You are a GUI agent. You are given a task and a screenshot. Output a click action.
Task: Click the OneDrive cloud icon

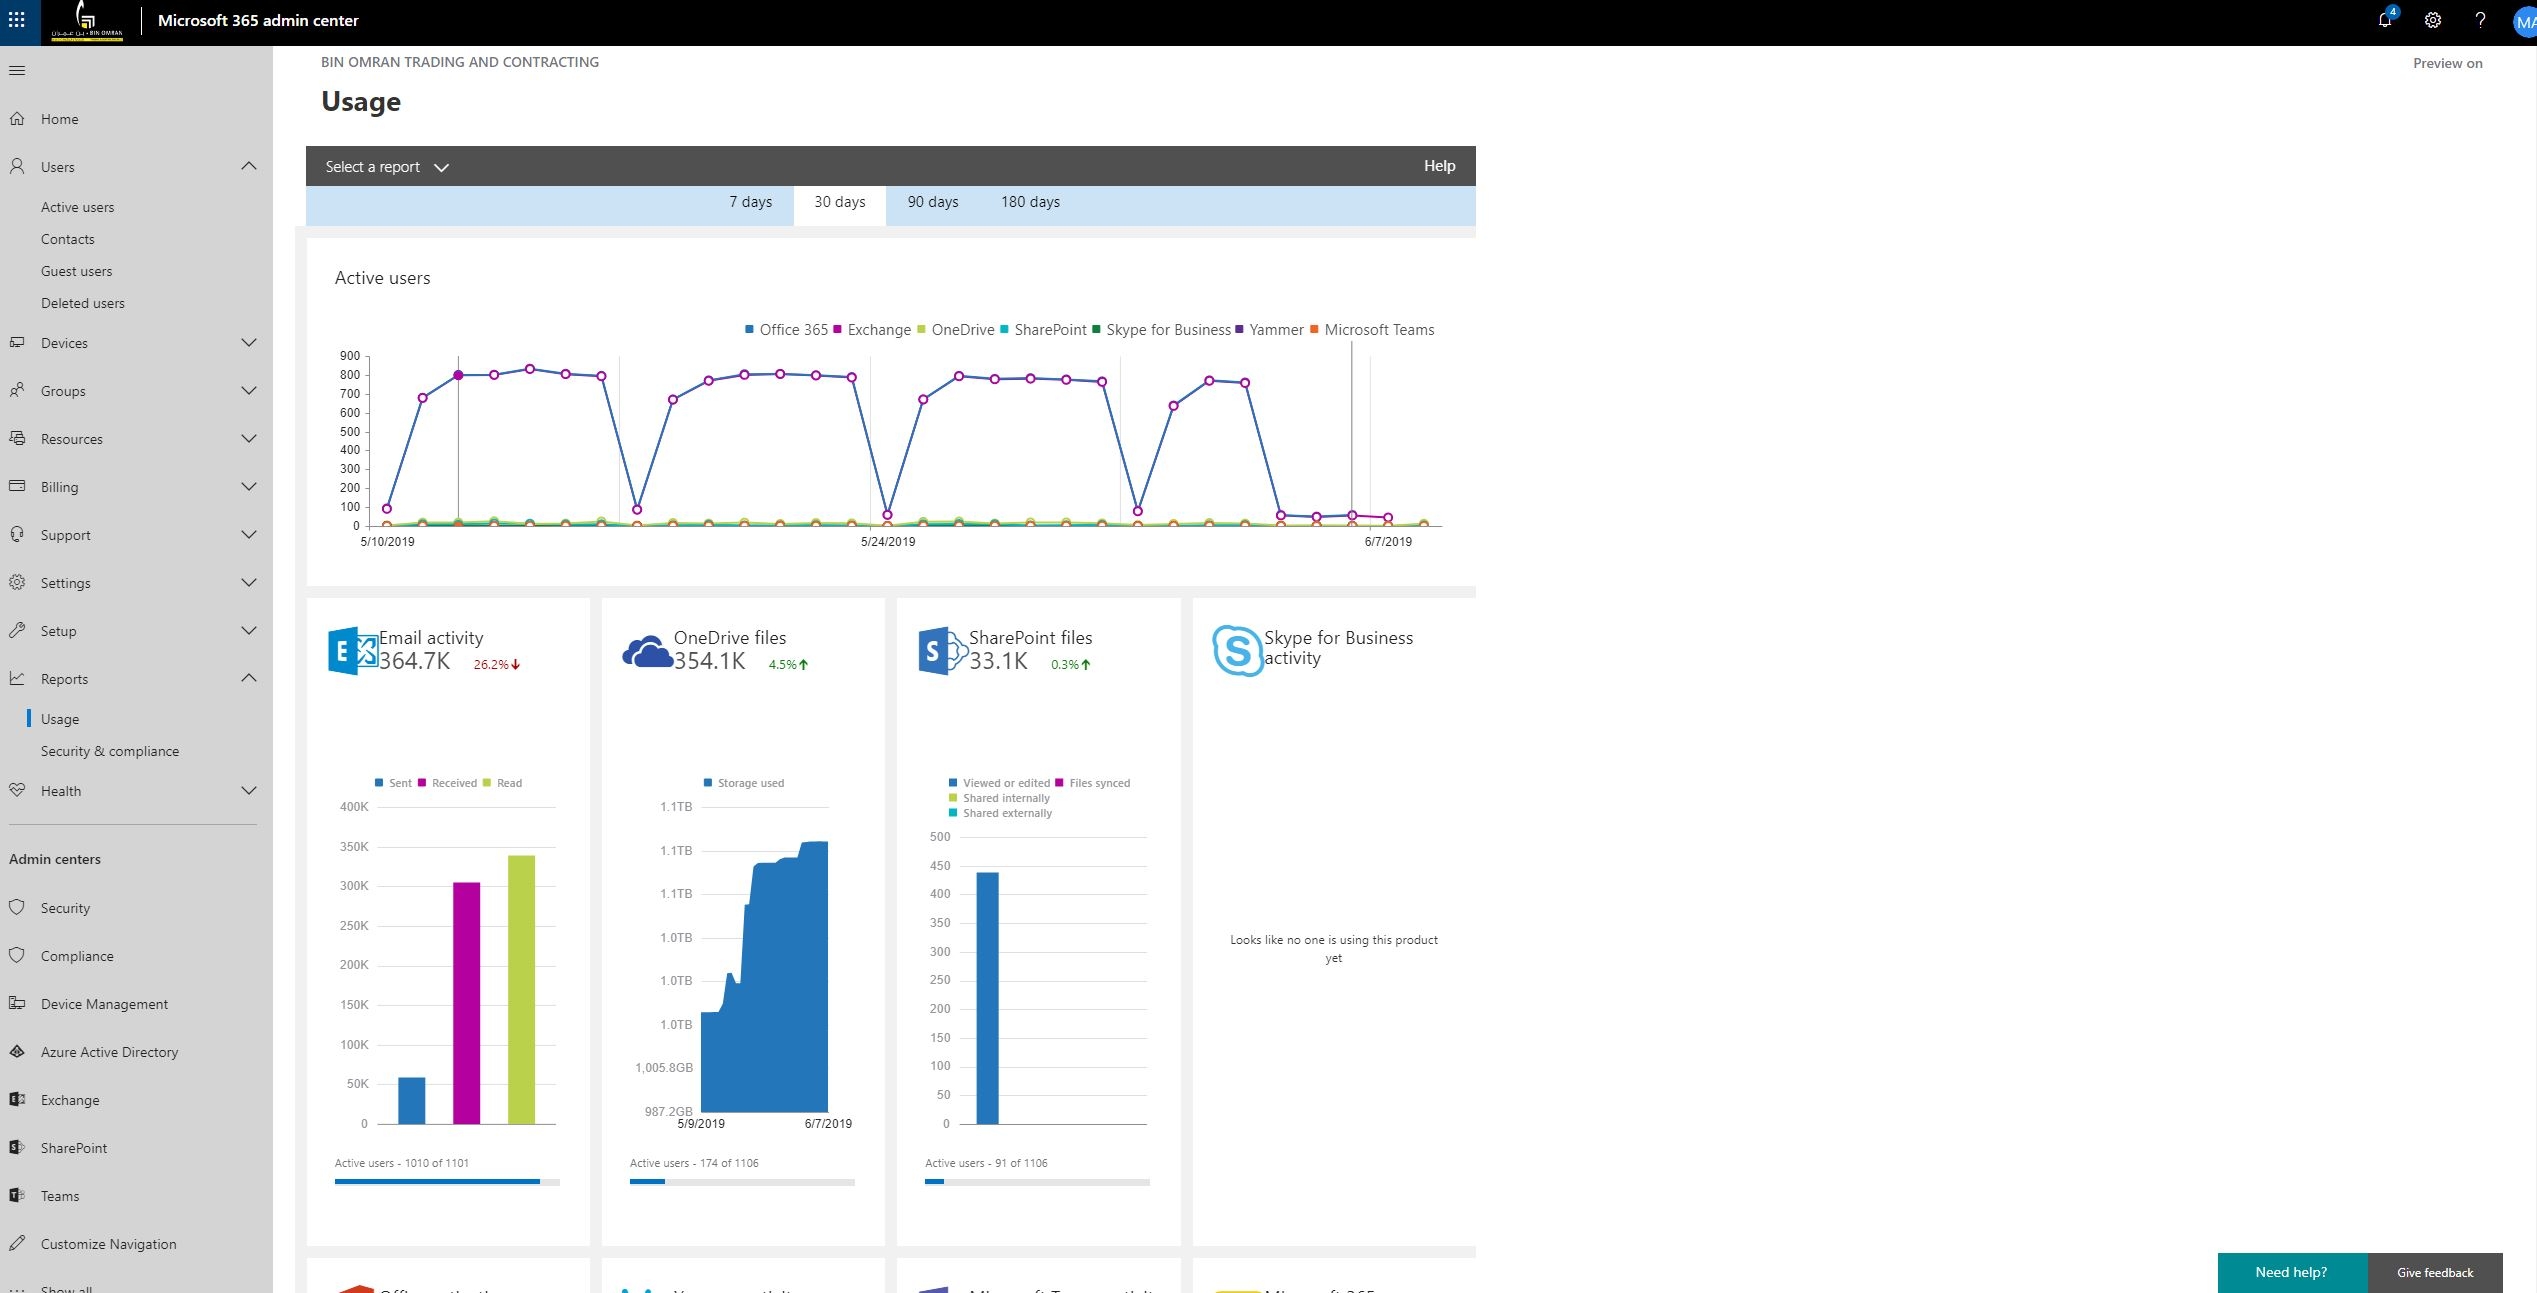click(647, 651)
